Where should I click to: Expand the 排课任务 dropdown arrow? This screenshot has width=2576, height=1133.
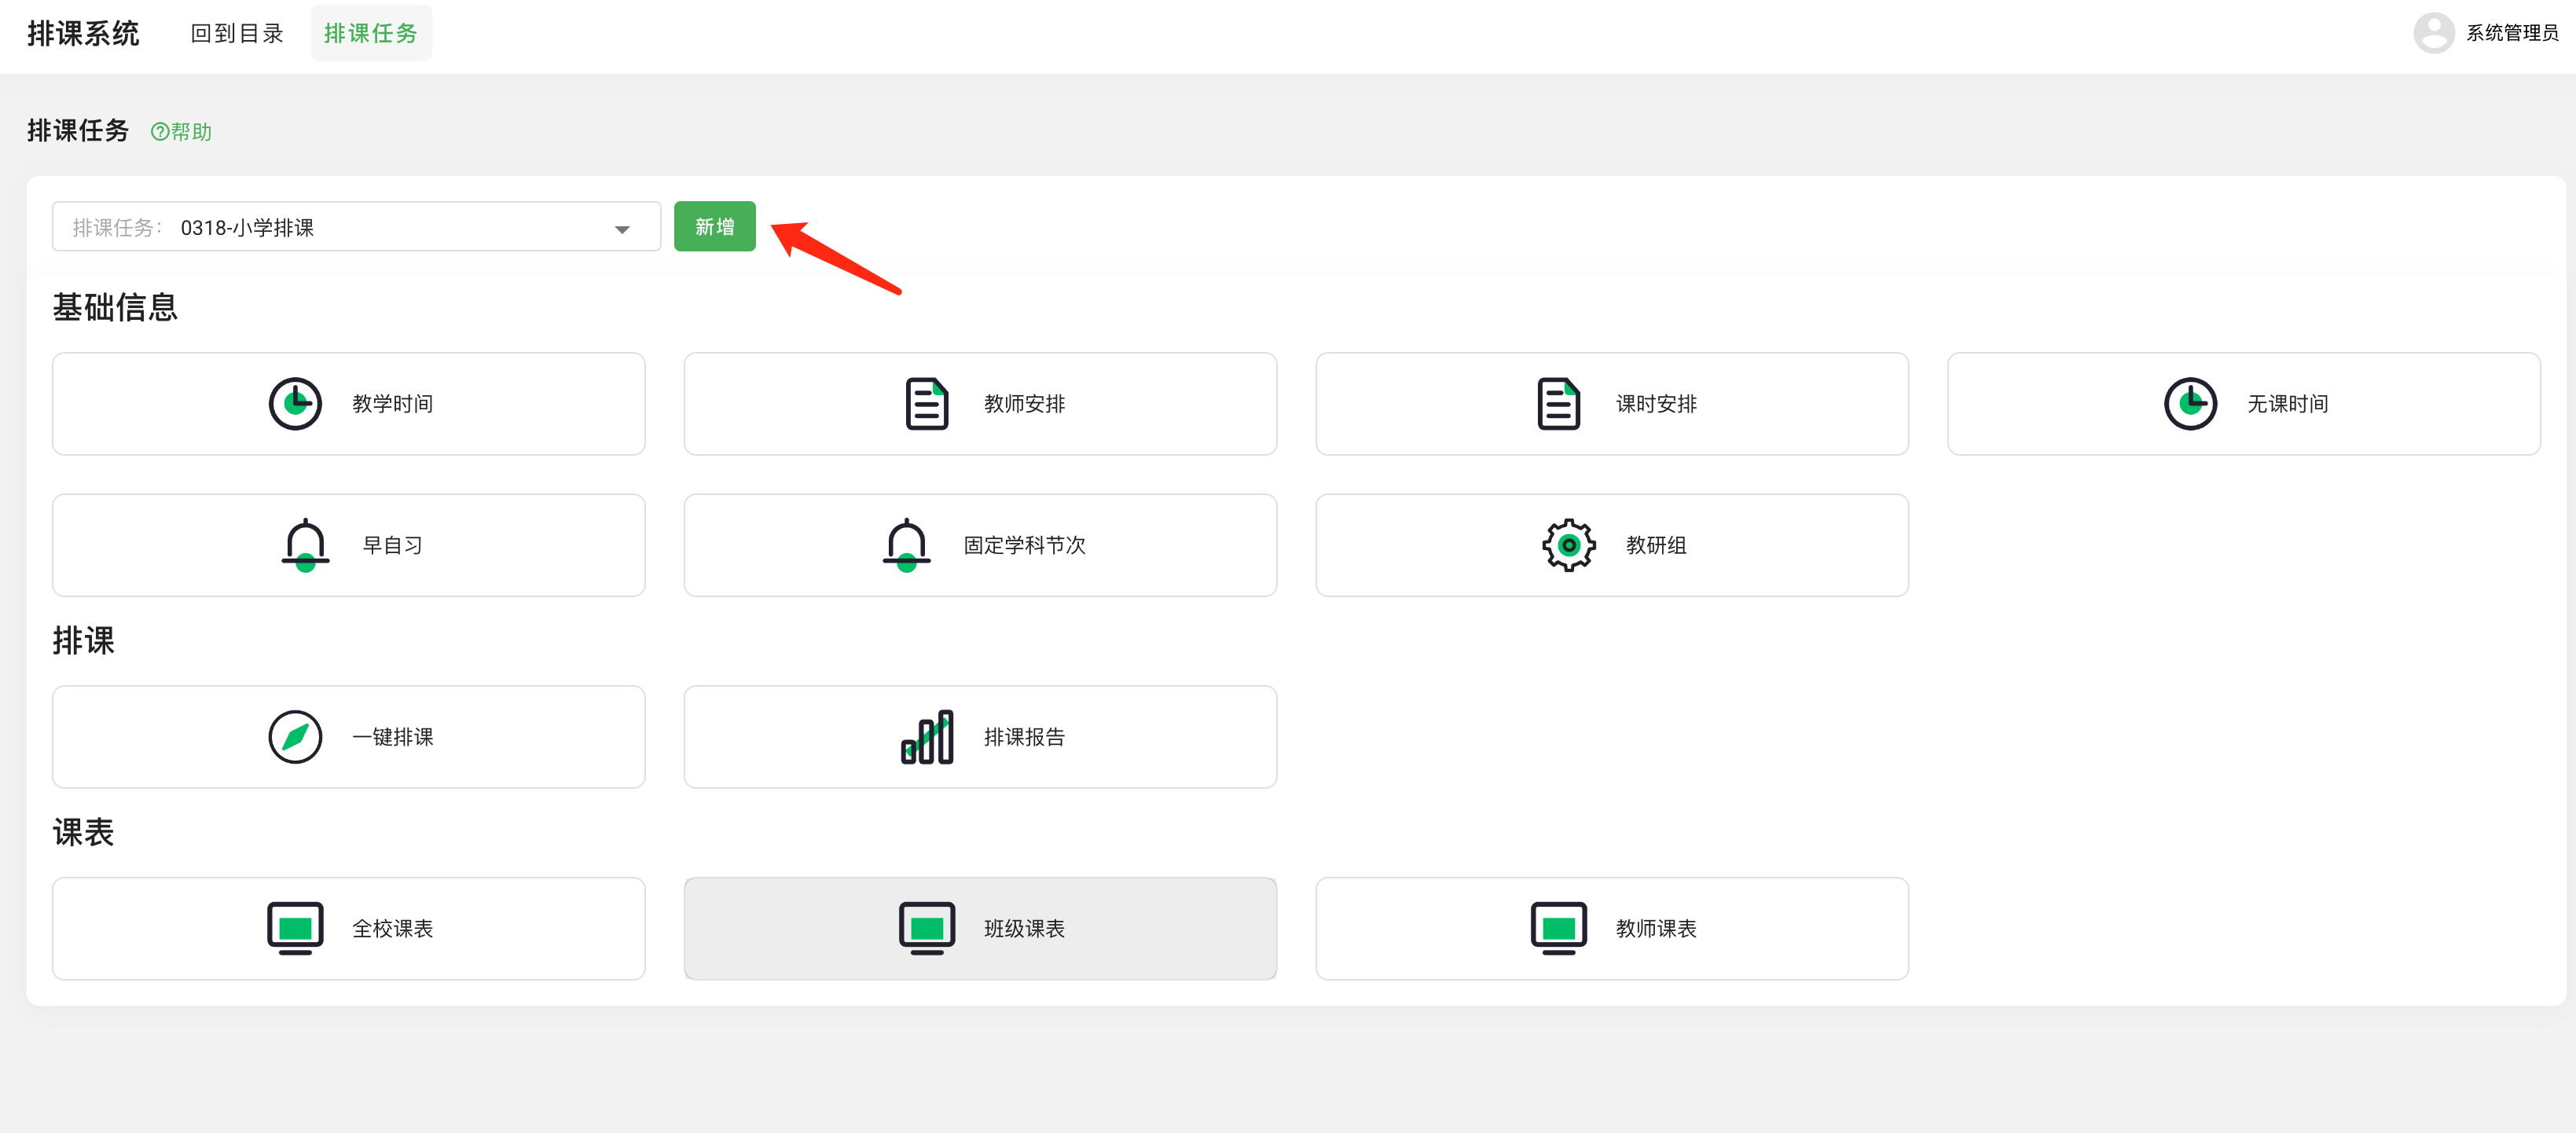point(622,229)
